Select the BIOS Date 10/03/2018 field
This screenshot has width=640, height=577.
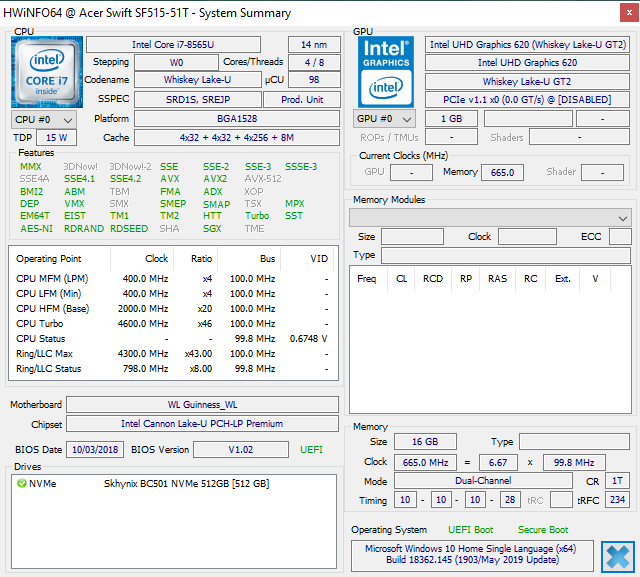click(95, 450)
